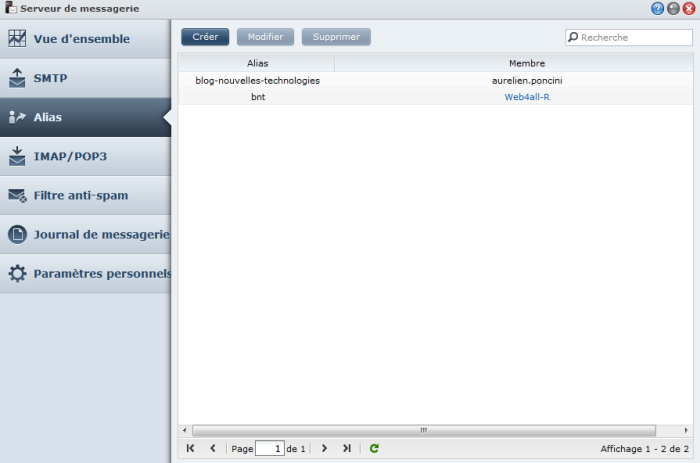
Task: Select the Alias section
Action: 85,117
